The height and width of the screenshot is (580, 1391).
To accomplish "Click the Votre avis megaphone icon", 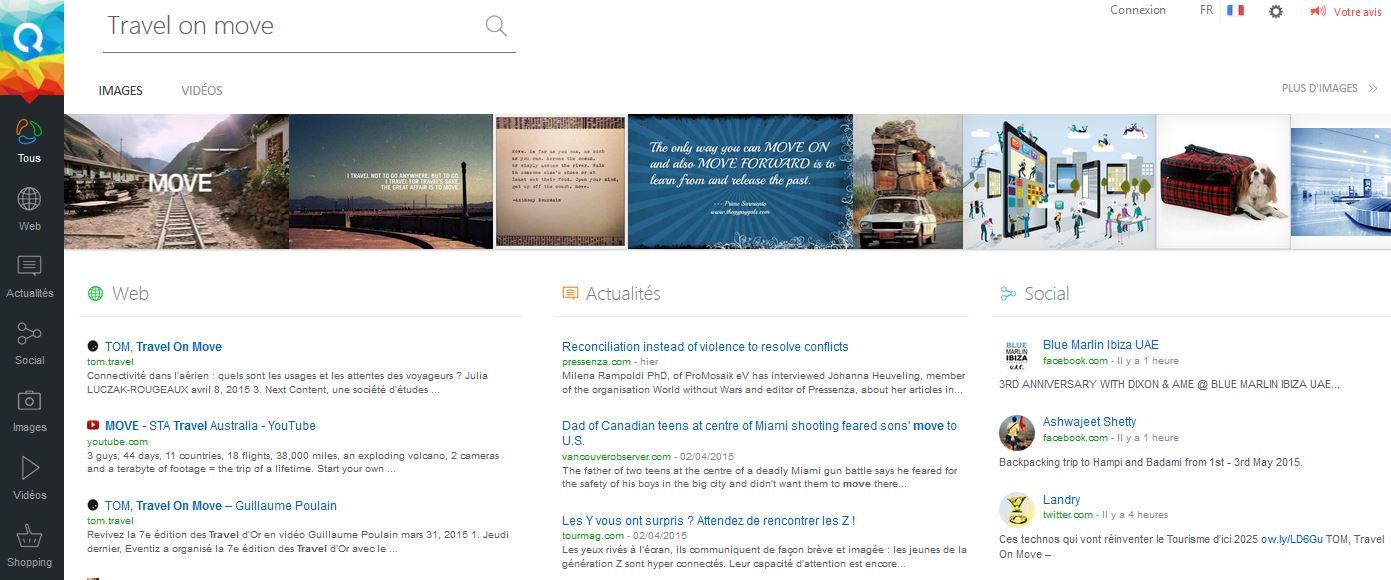I will click(x=1318, y=11).
